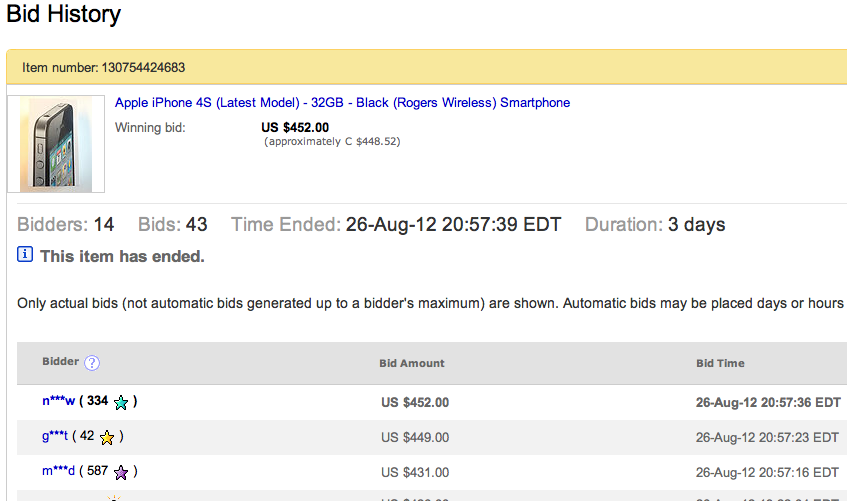Open bidder n***w profile link
847x501 pixels.
59,401
